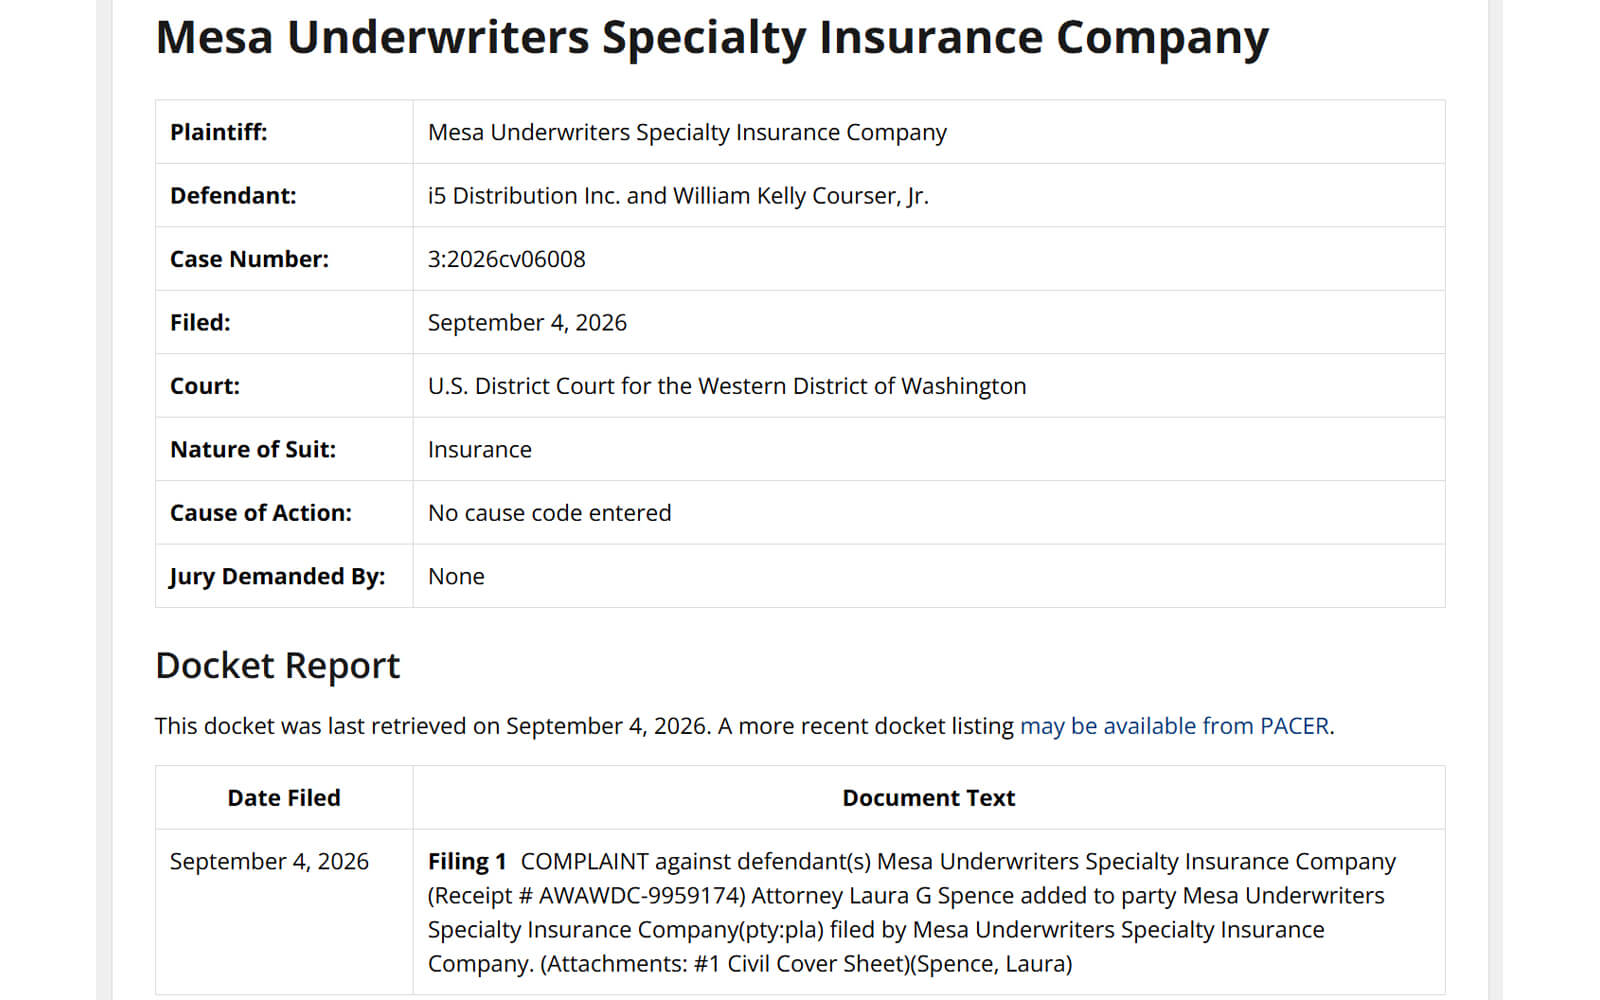Click the Case Number: row label
The width and height of the screenshot is (1600, 1000).
click(x=249, y=259)
